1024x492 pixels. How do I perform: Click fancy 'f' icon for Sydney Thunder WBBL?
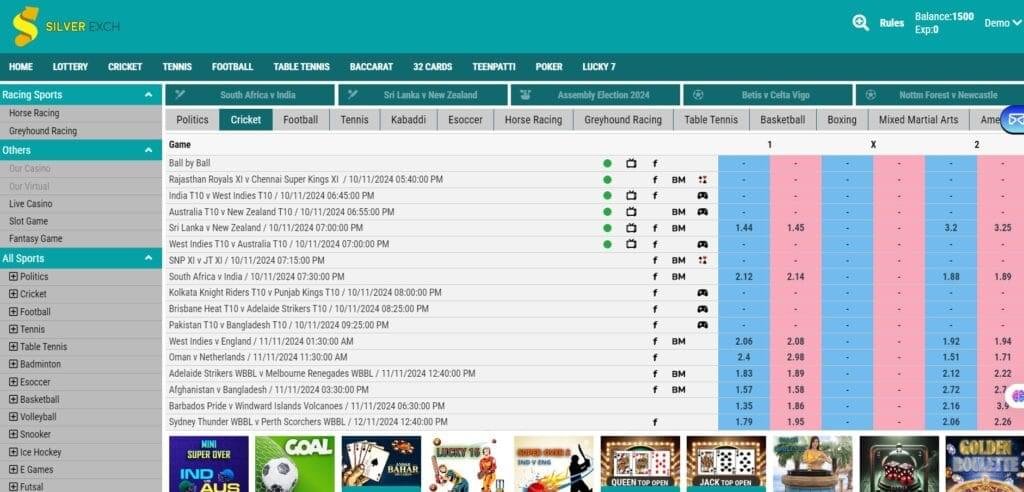pyautogui.click(x=655, y=422)
